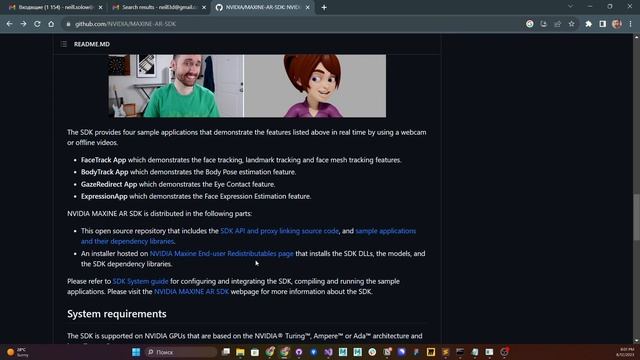Screen dimensions: 640x360
Task: Open the NVIDIA MAXINE AR SDK webpage link
Action: click(191, 291)
